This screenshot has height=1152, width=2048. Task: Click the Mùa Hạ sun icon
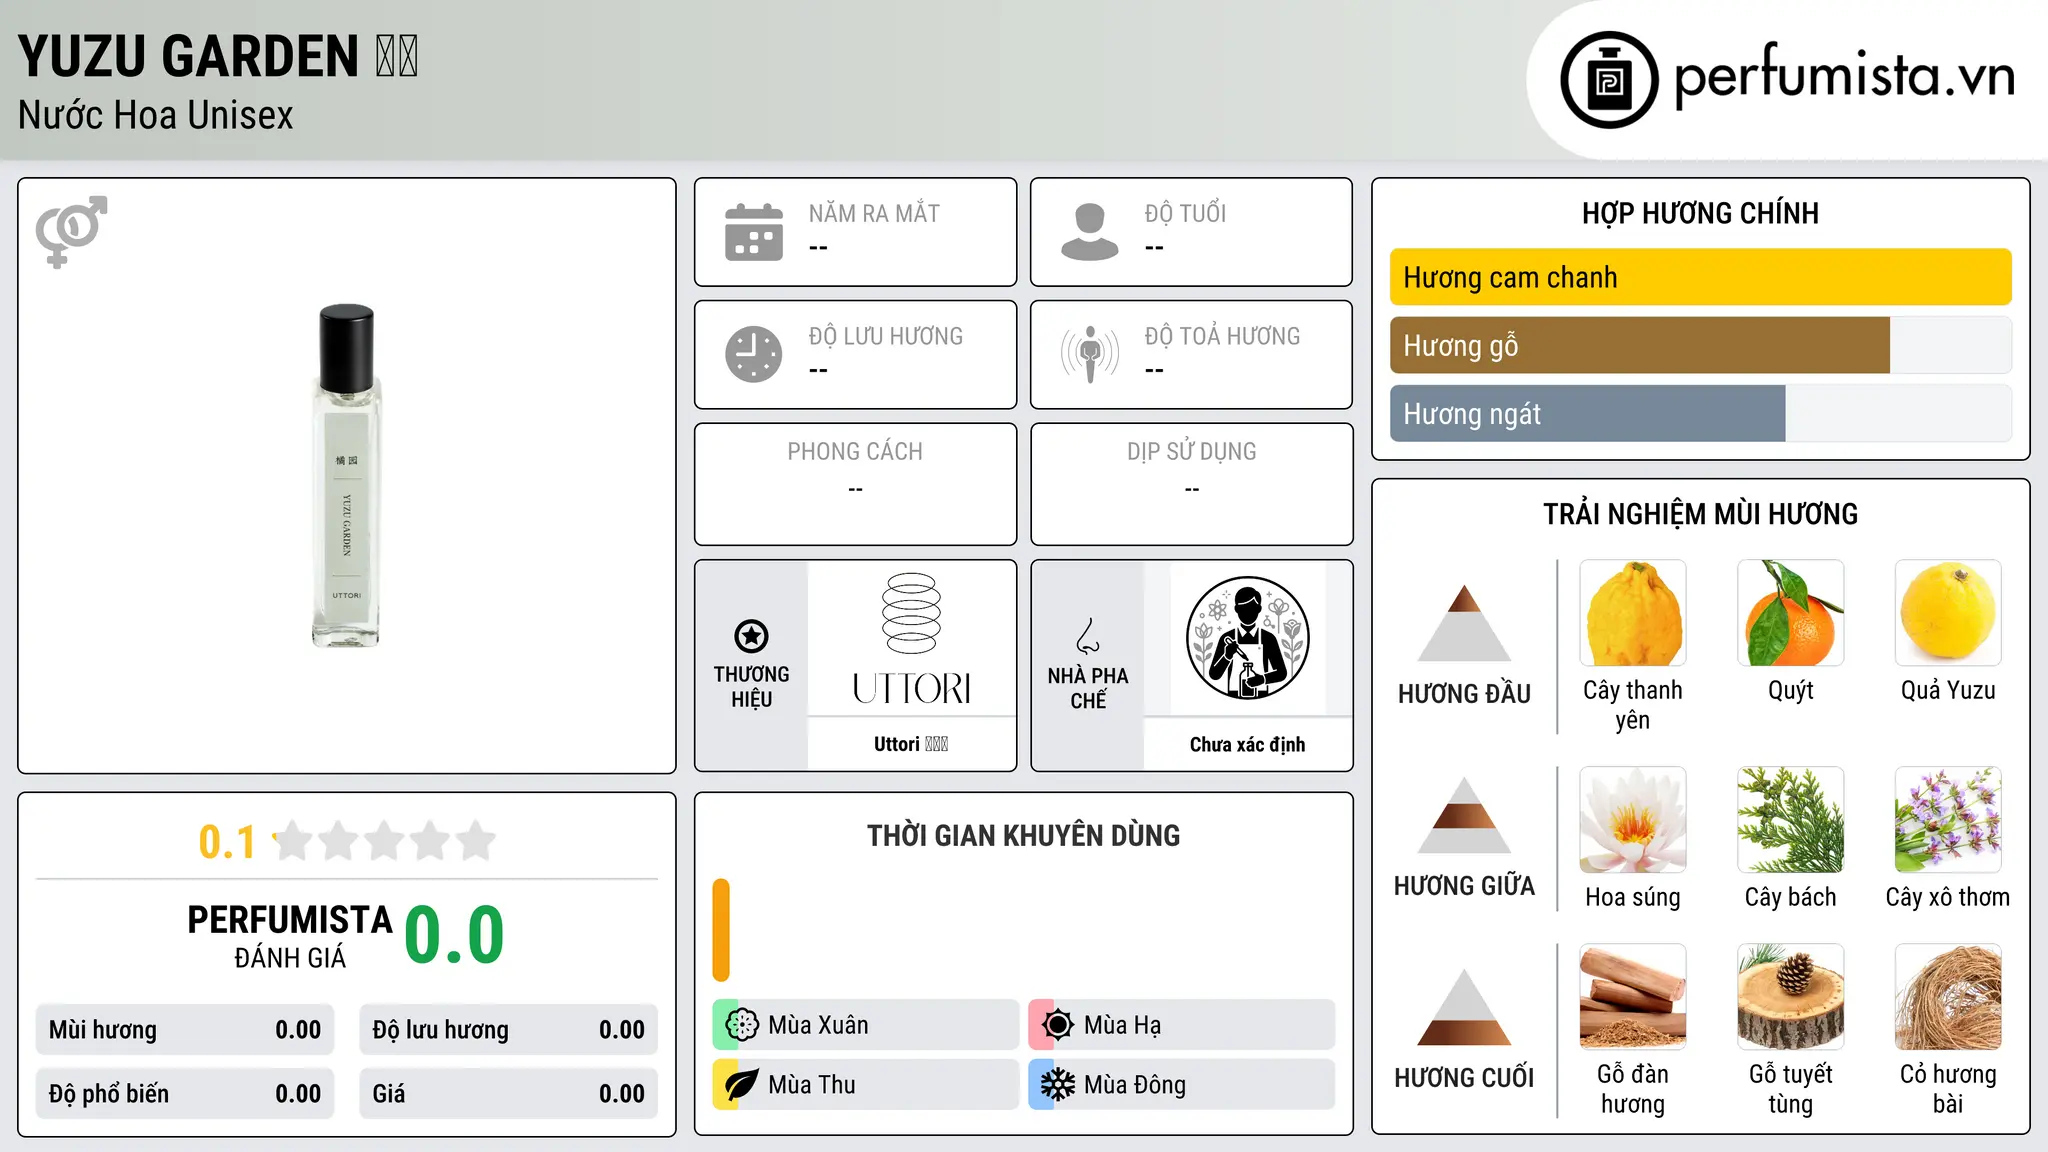pyautogui.click(x=1058, y=1025)
